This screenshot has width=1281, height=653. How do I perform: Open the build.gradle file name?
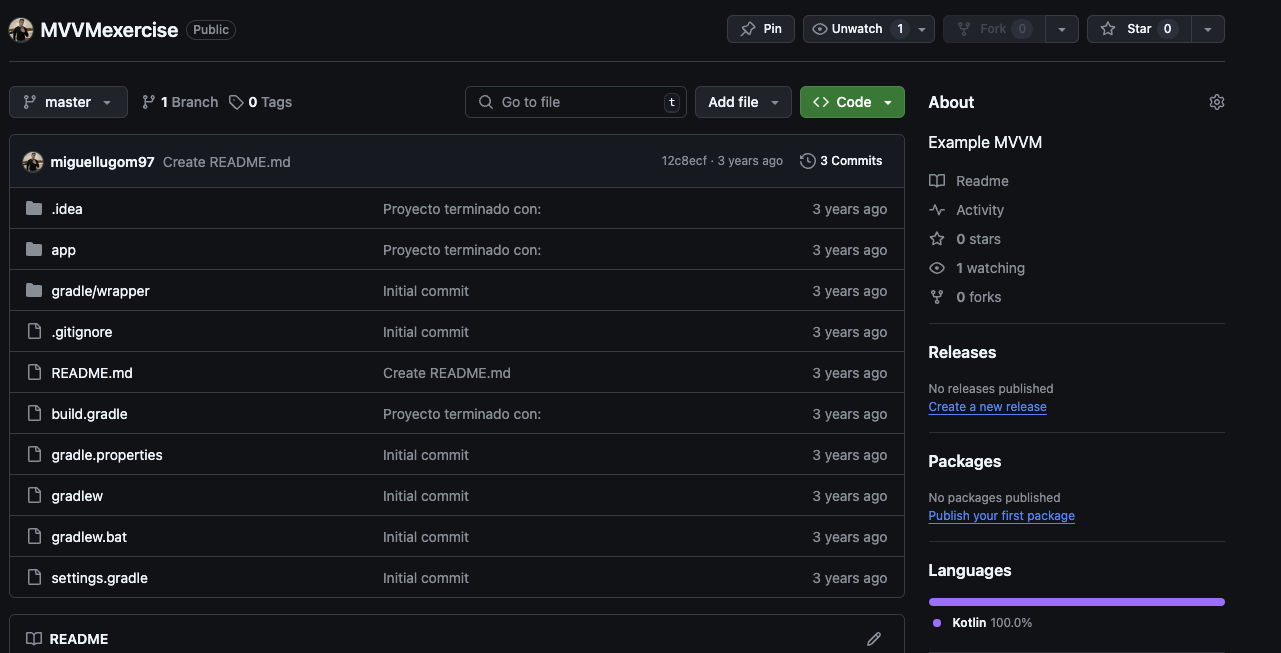pos(89,414)
